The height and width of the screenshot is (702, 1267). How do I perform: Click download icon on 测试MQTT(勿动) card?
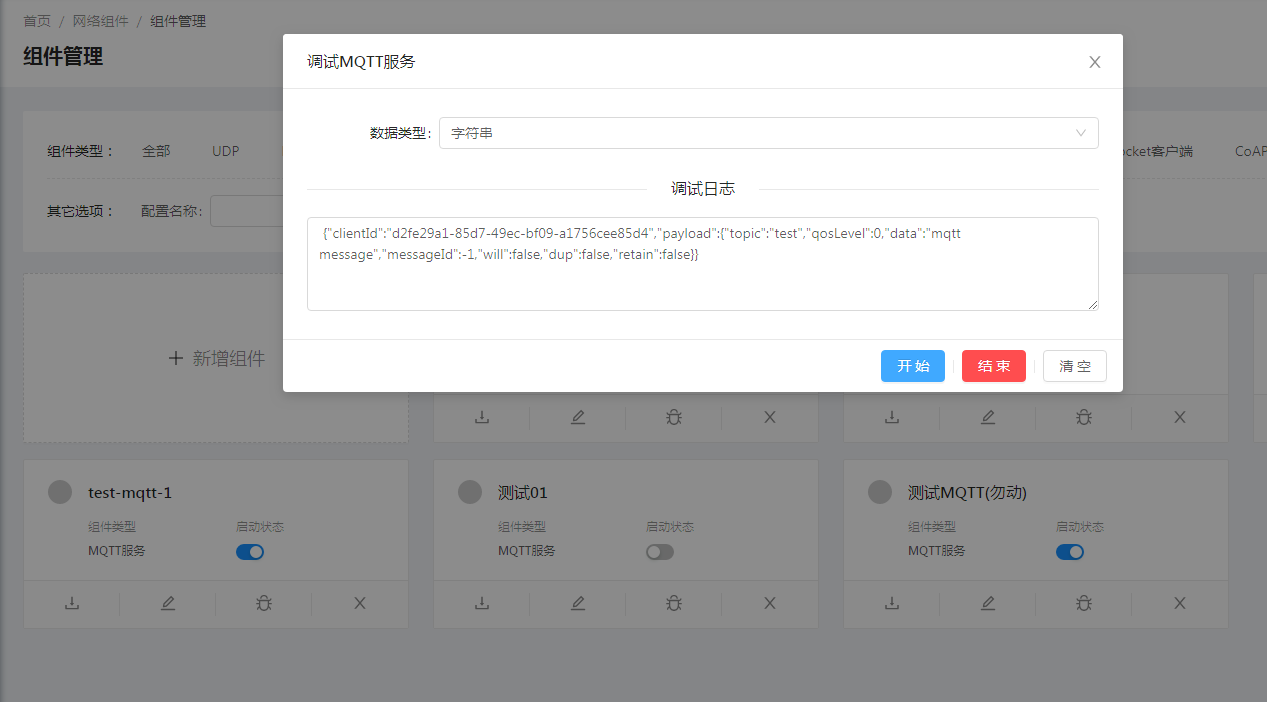click(x=892, y=603)
